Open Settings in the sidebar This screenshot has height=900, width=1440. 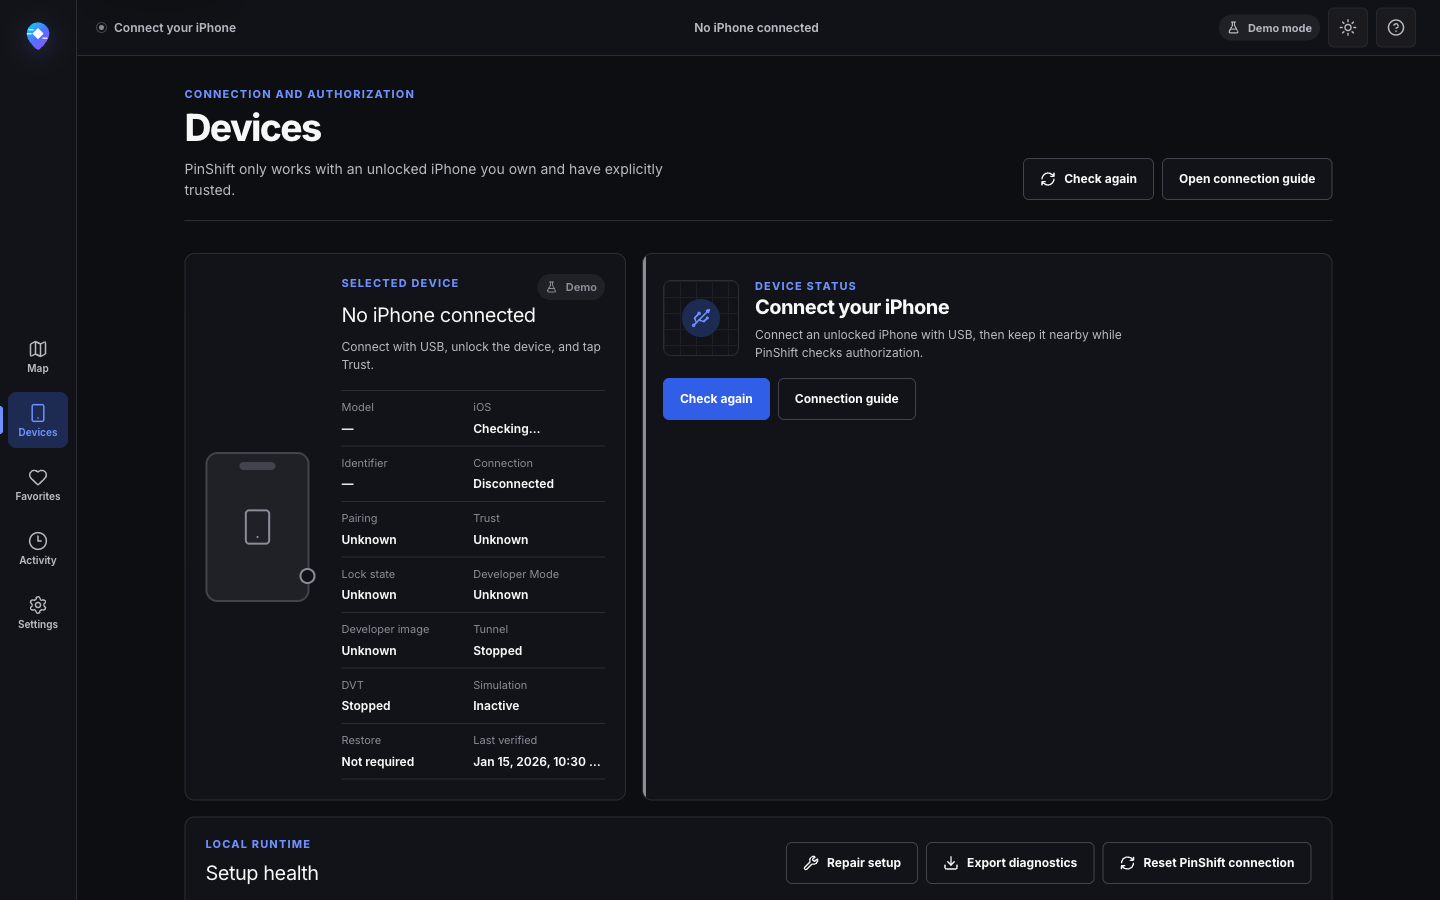click(38, 612)
